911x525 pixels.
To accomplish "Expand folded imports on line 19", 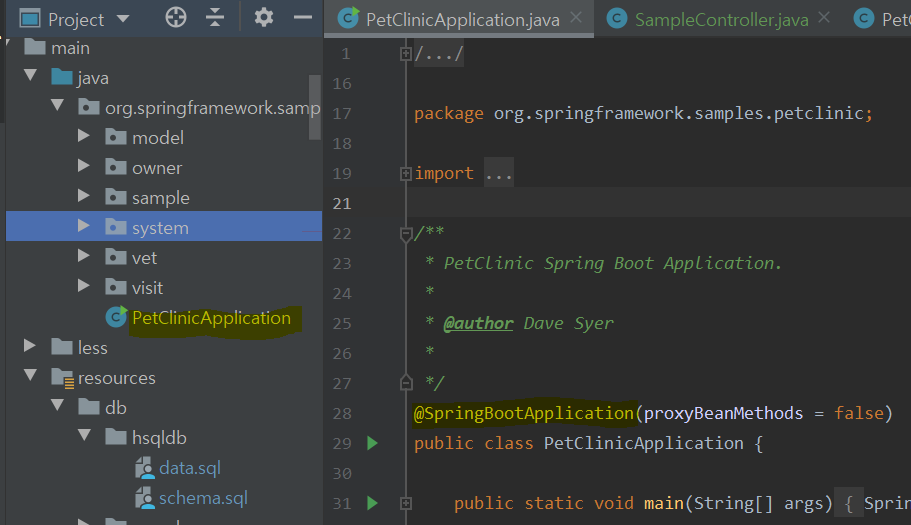I will point(406,174).
